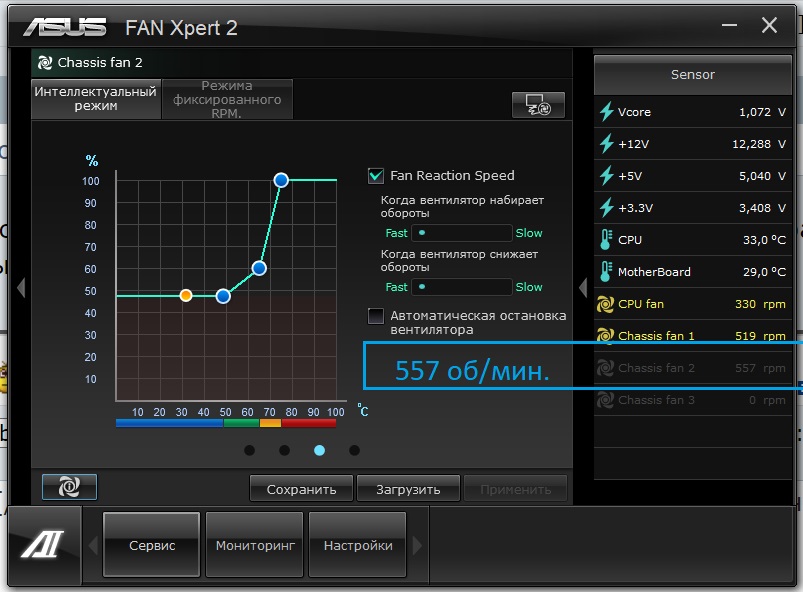Viewport: 803px width, 592px height.
Task: Click the Загрузить button
Action: coord(408,489)
